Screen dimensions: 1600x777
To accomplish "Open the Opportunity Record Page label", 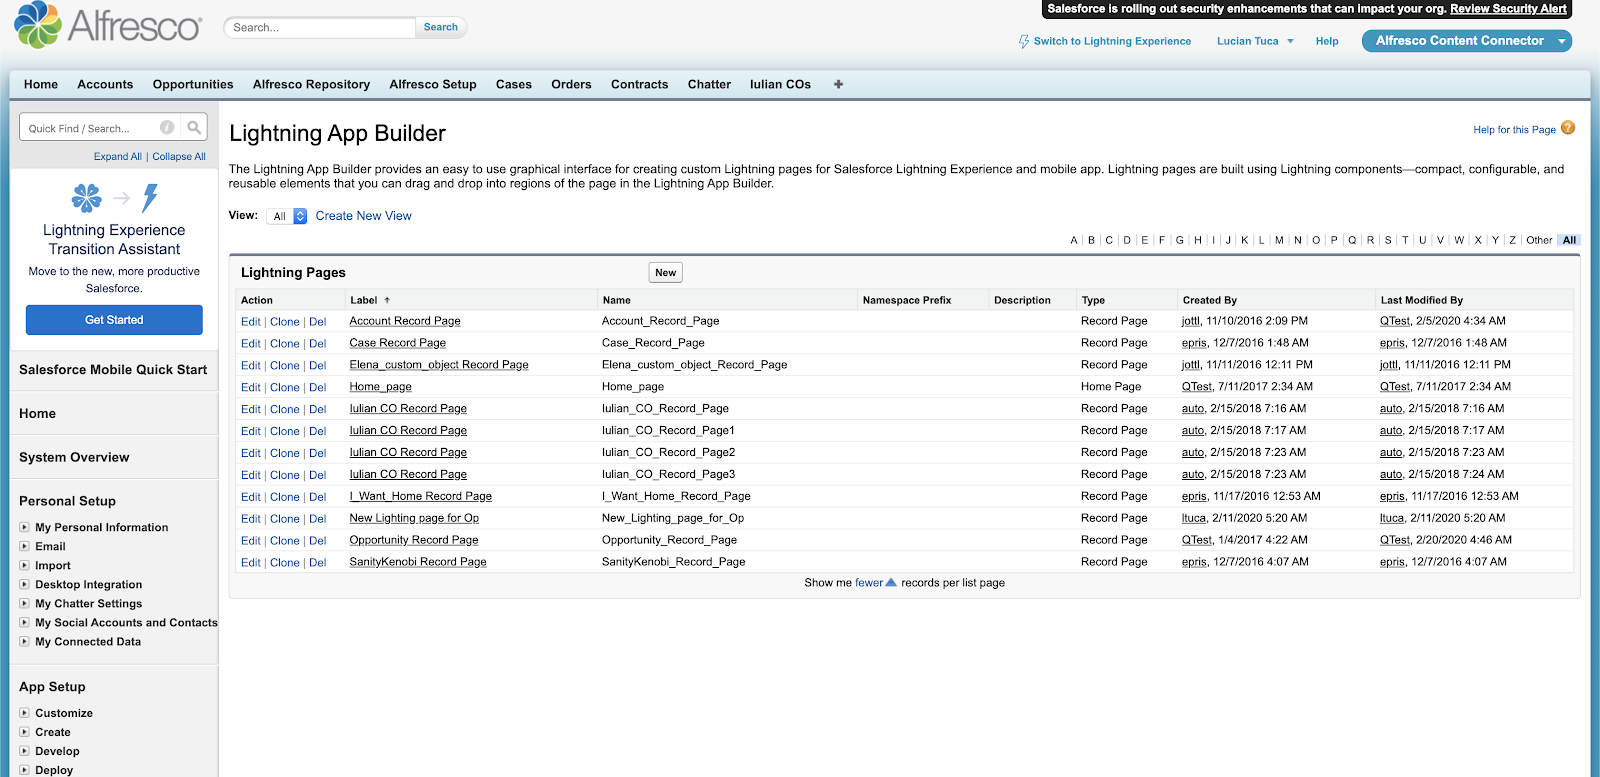I will [414, 540].
